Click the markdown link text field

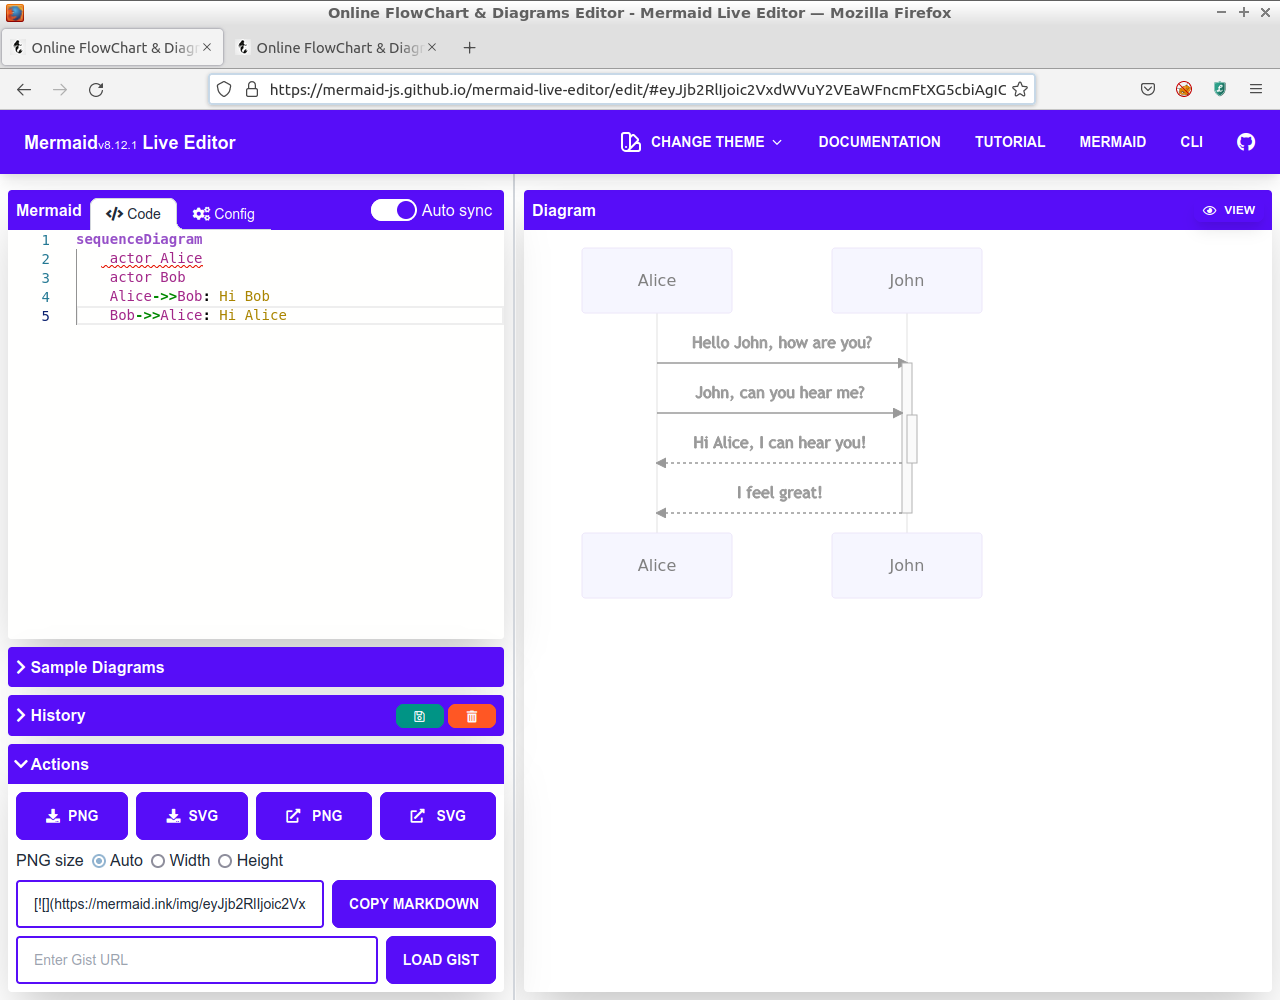pos(170,904)
